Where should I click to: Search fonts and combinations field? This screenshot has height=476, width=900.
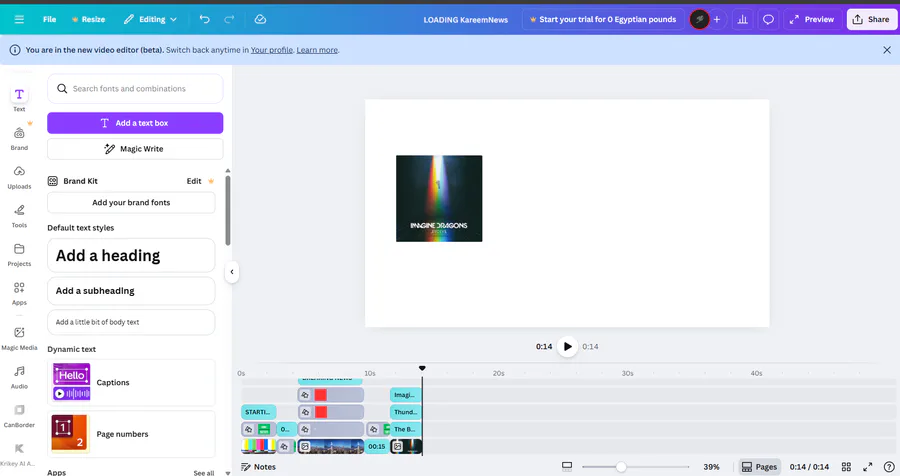[135, 88]
